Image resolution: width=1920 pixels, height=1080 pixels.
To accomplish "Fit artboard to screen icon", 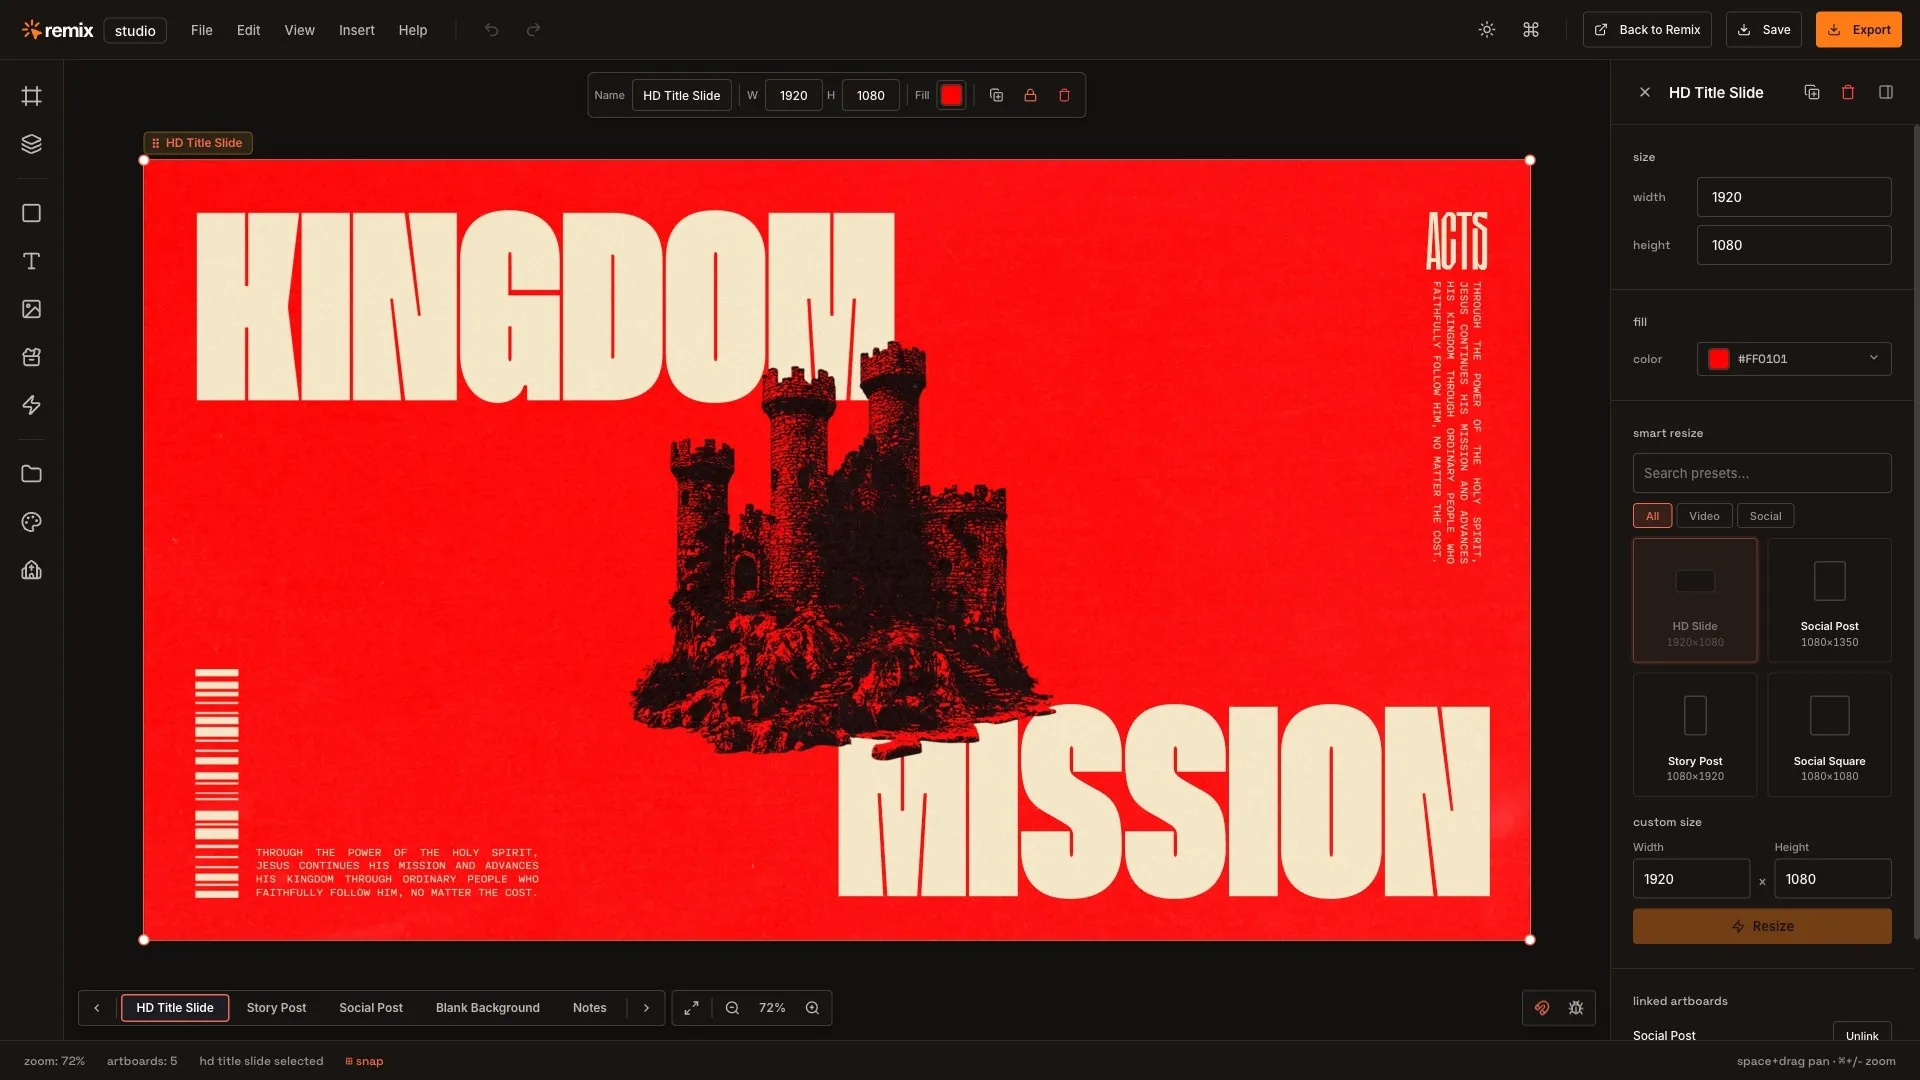I will [691, 1008].
